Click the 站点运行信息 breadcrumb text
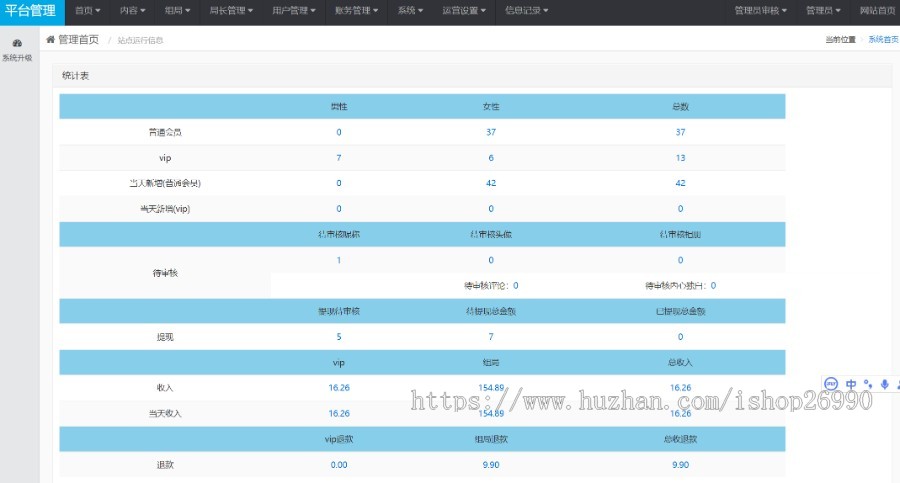 (141, 40)
